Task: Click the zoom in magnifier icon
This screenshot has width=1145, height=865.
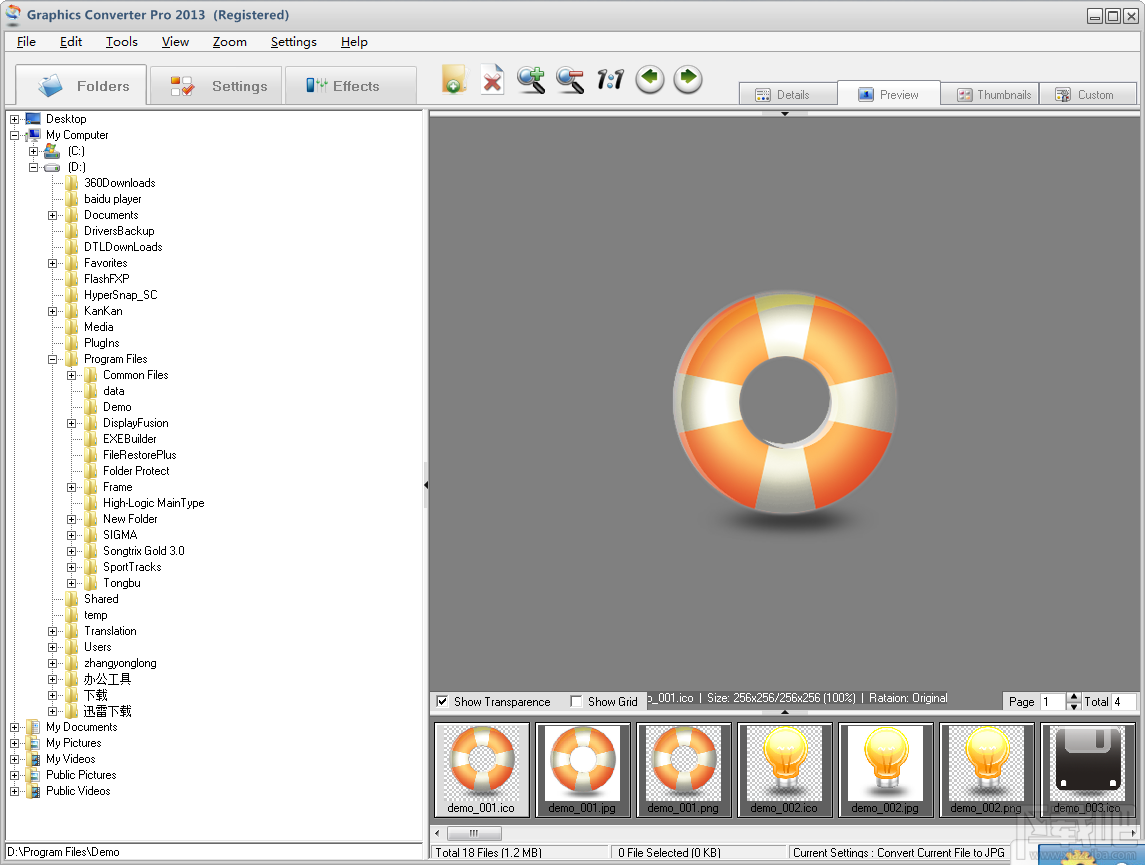Action: pos(531,80)
